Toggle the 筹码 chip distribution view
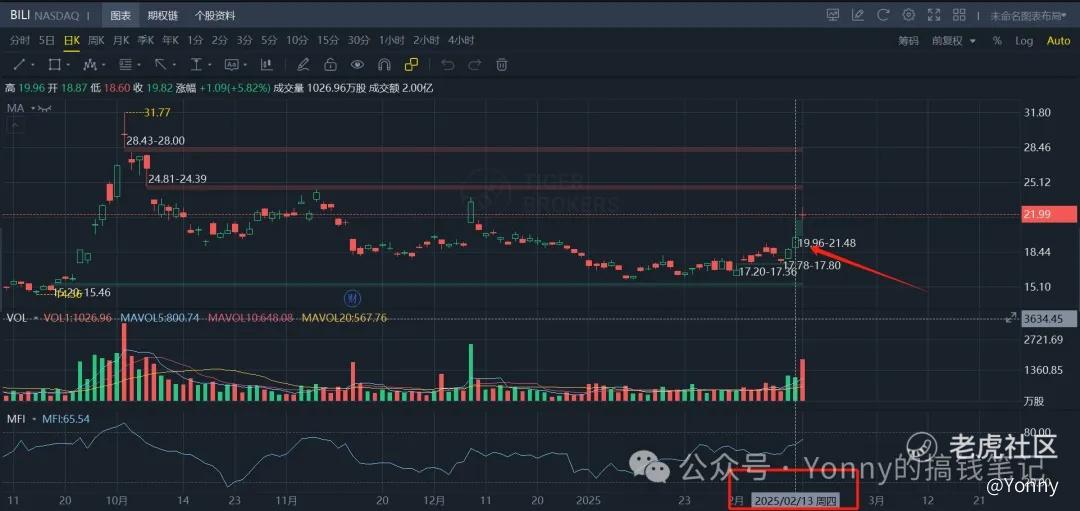The width and height of the screenshot is (1080, 511). point(908,41)
